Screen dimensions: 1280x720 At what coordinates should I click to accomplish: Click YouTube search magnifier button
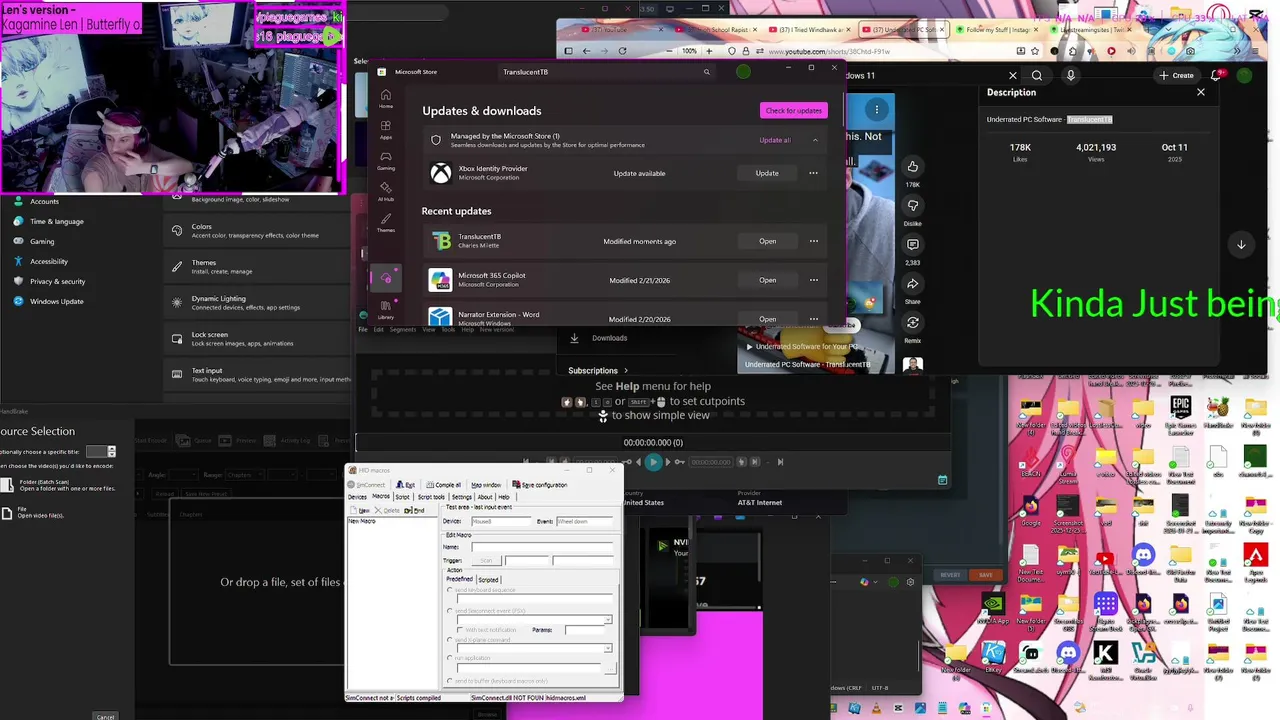[1037, 75]
